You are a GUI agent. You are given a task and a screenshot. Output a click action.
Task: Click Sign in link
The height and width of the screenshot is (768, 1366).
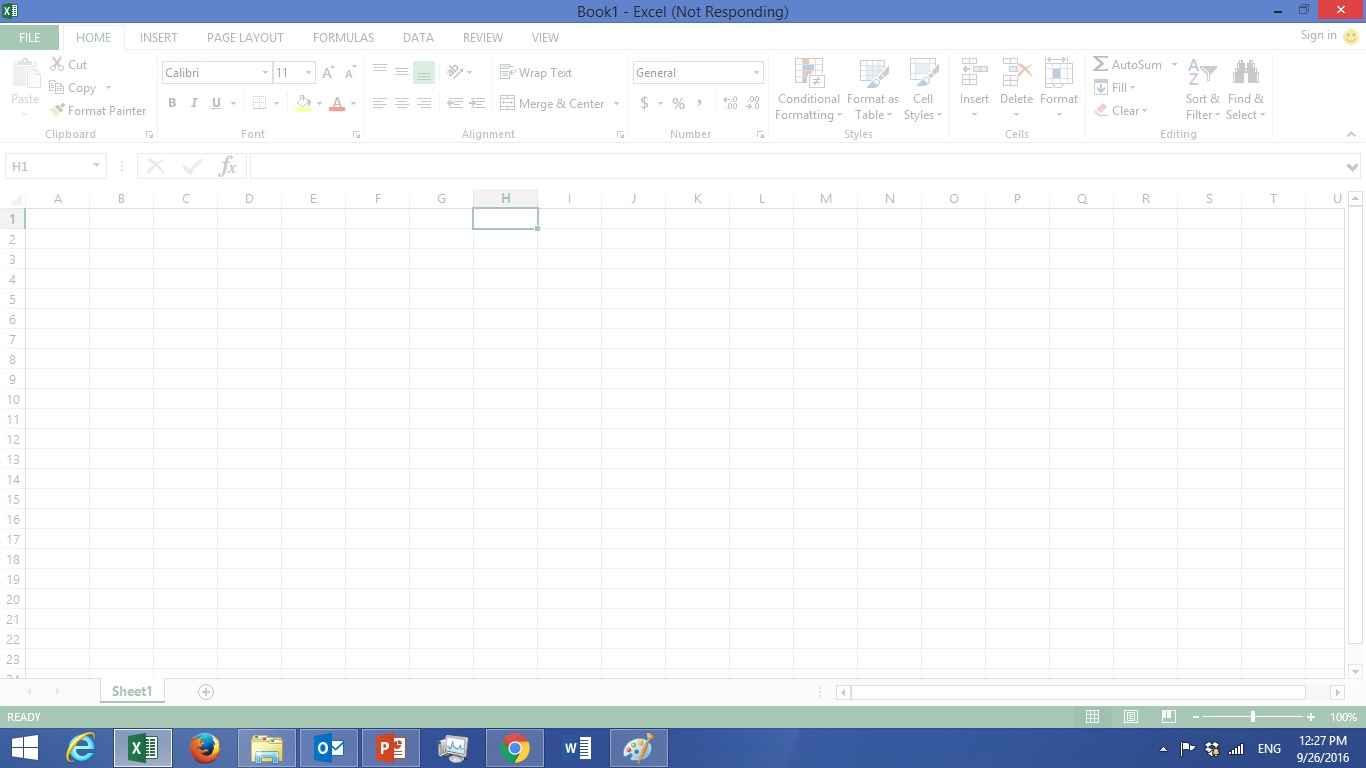coord(1318,35)
